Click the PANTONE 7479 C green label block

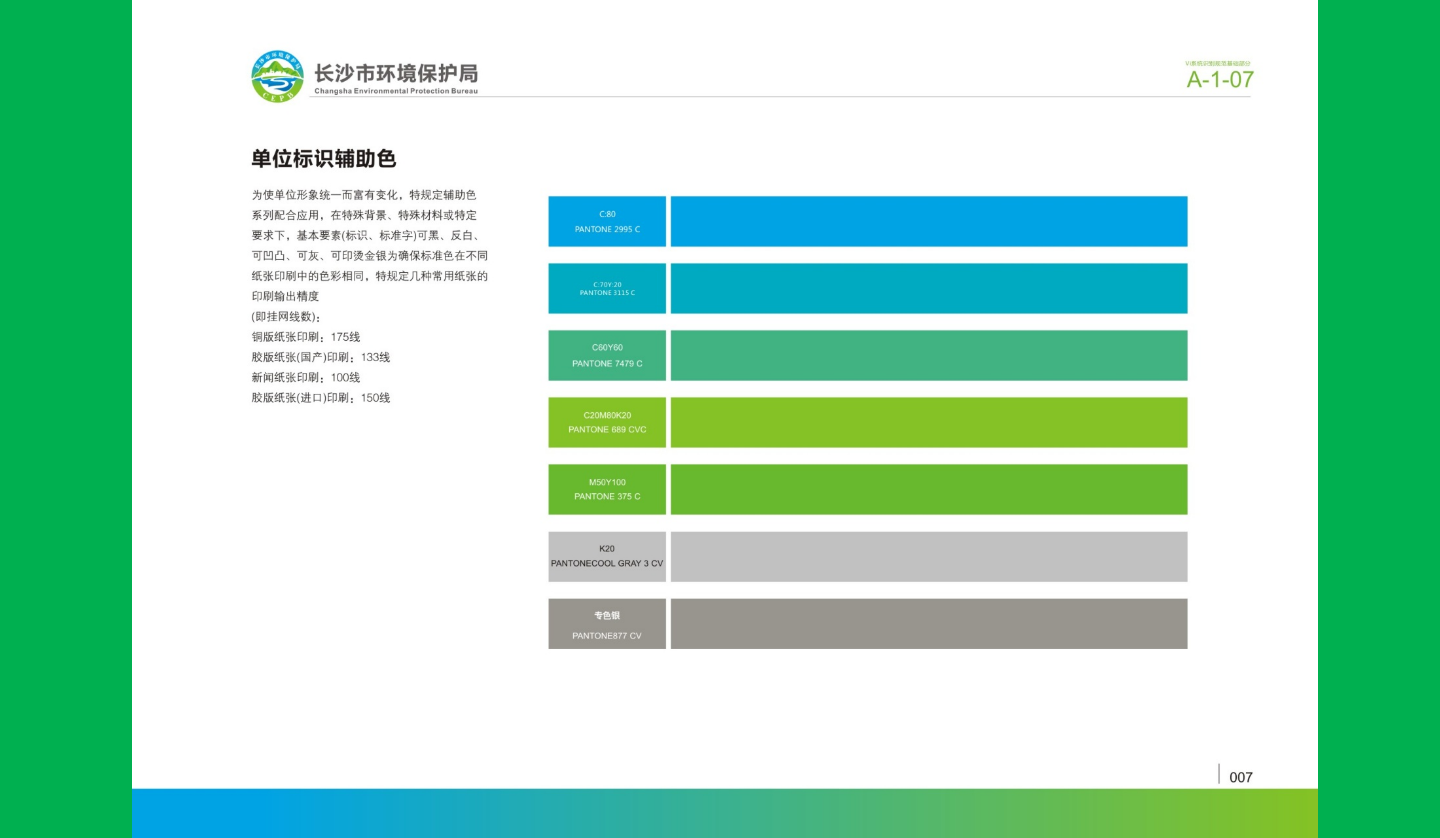click(x=606, y=355)
